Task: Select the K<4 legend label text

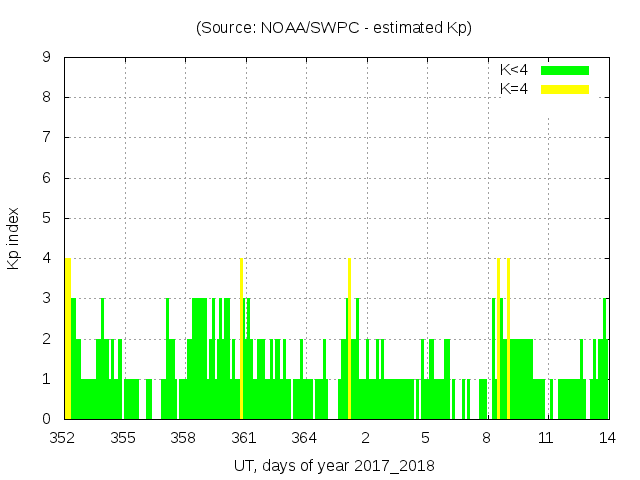Action: pos(514,70)
